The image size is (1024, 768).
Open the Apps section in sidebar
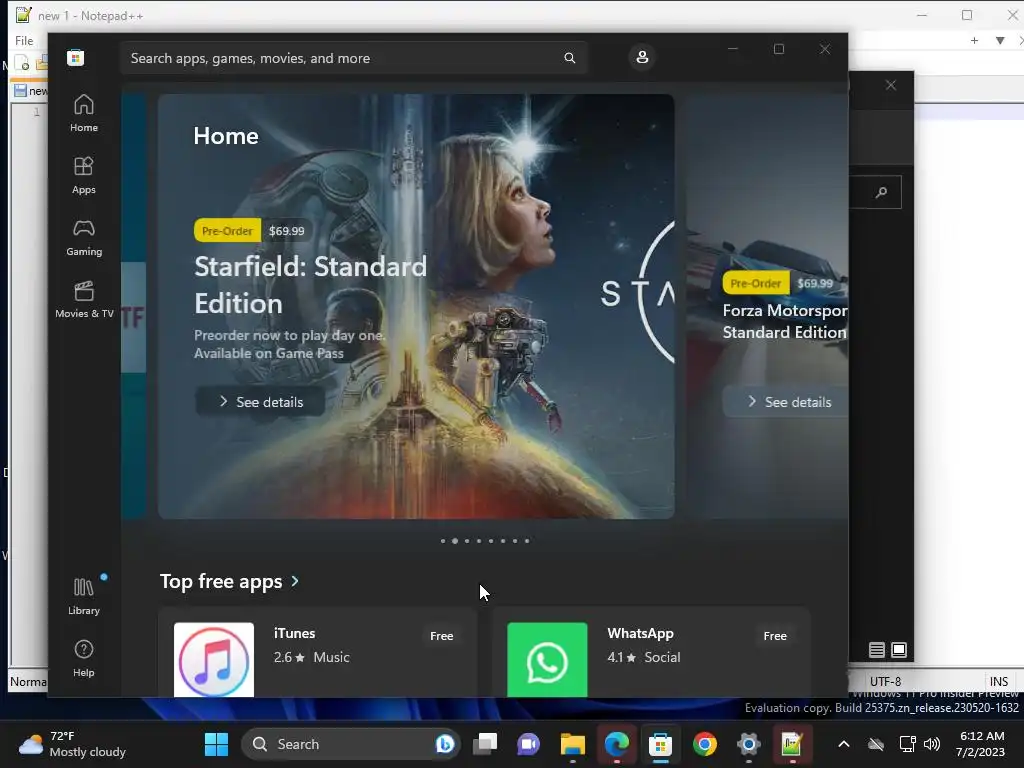84,176
